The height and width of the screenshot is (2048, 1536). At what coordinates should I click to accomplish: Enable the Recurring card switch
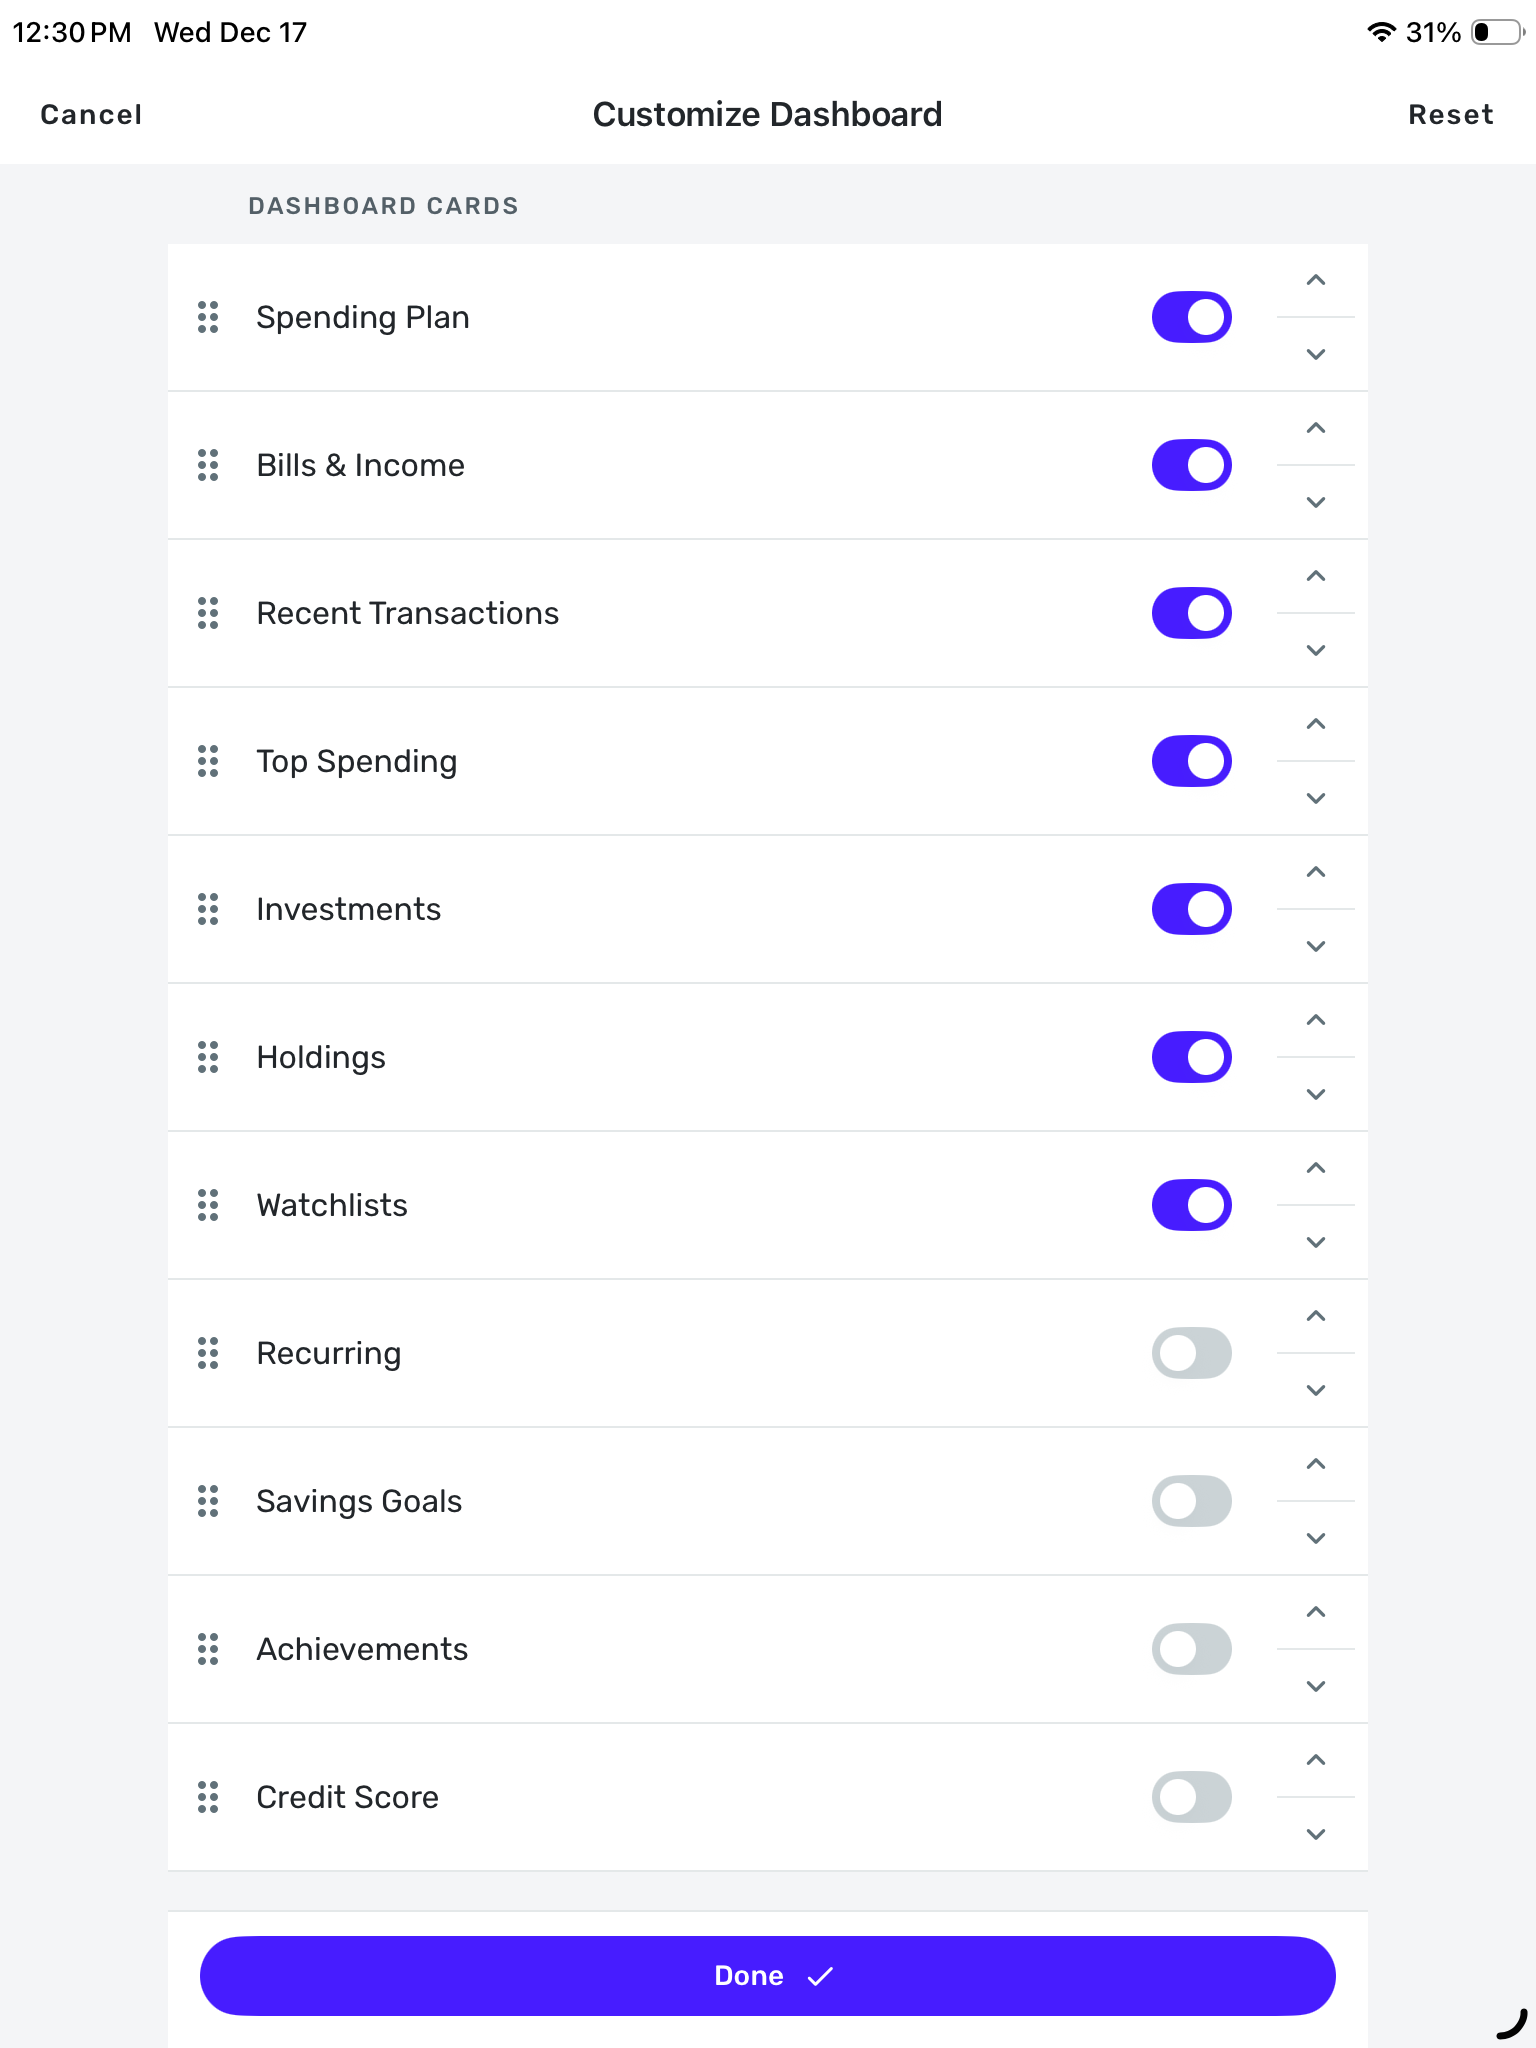(x=1191, y=1353)
